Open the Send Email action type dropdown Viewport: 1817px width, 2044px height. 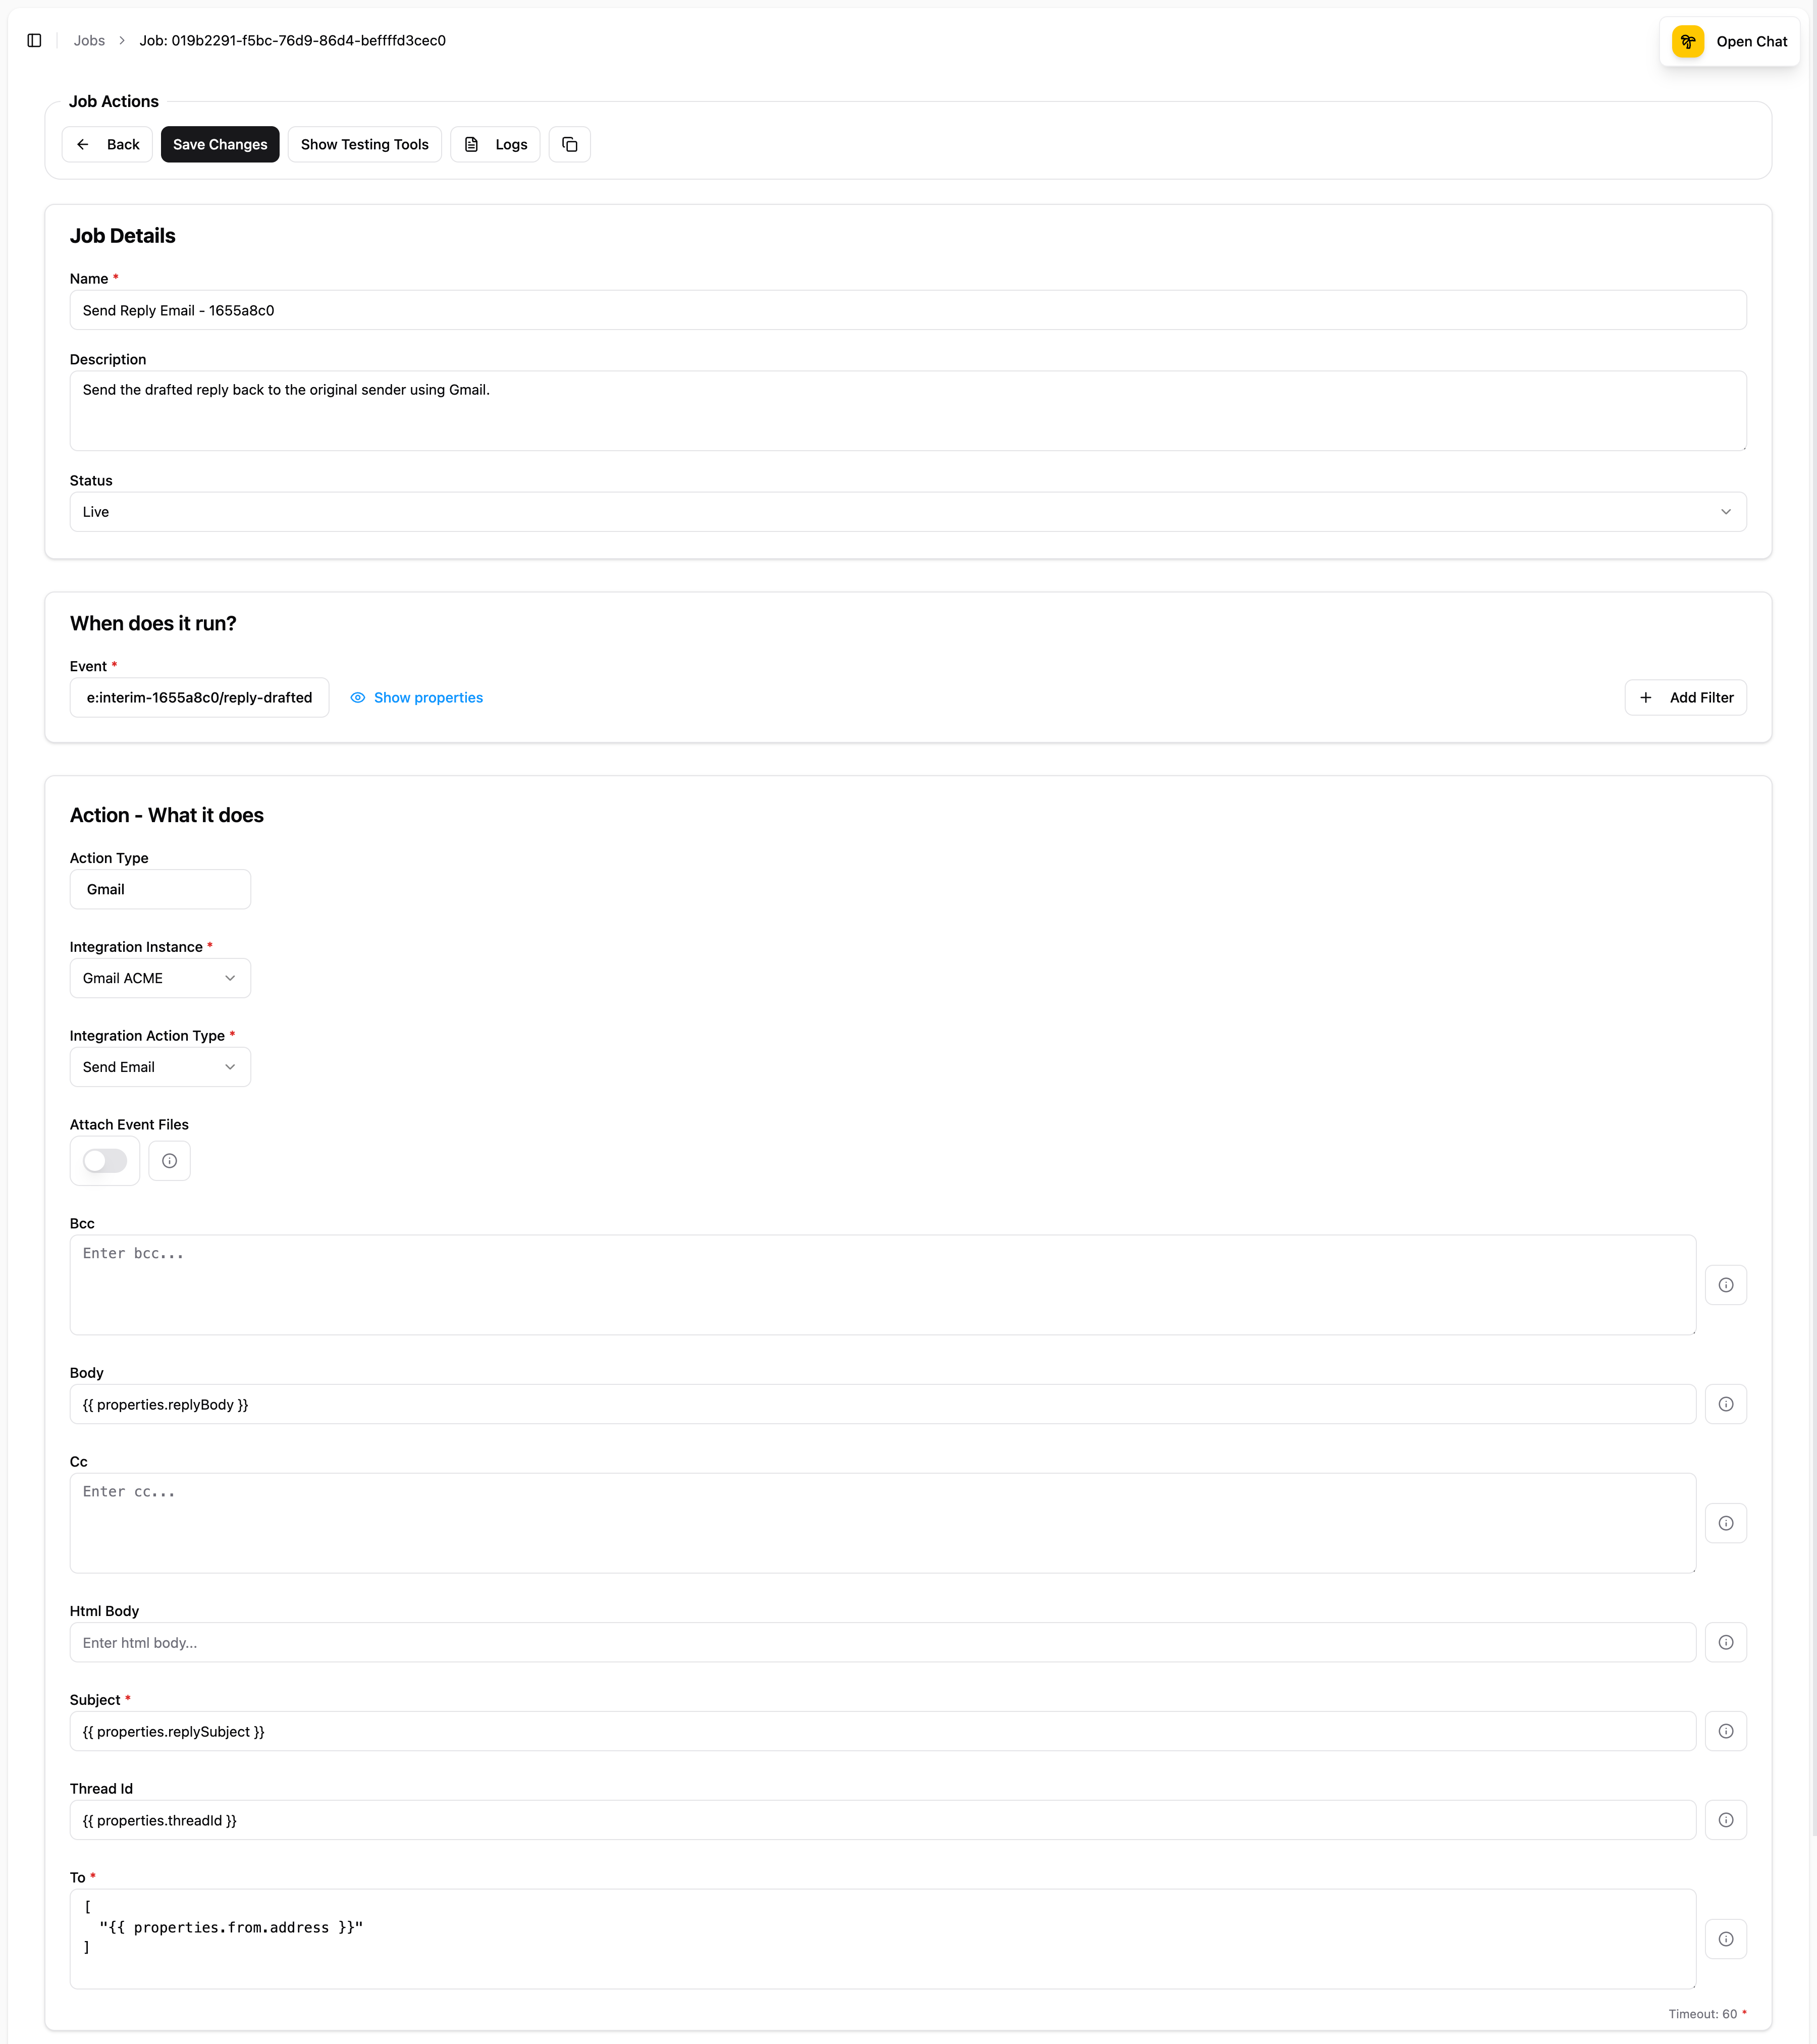click(x=159, y=1066)
